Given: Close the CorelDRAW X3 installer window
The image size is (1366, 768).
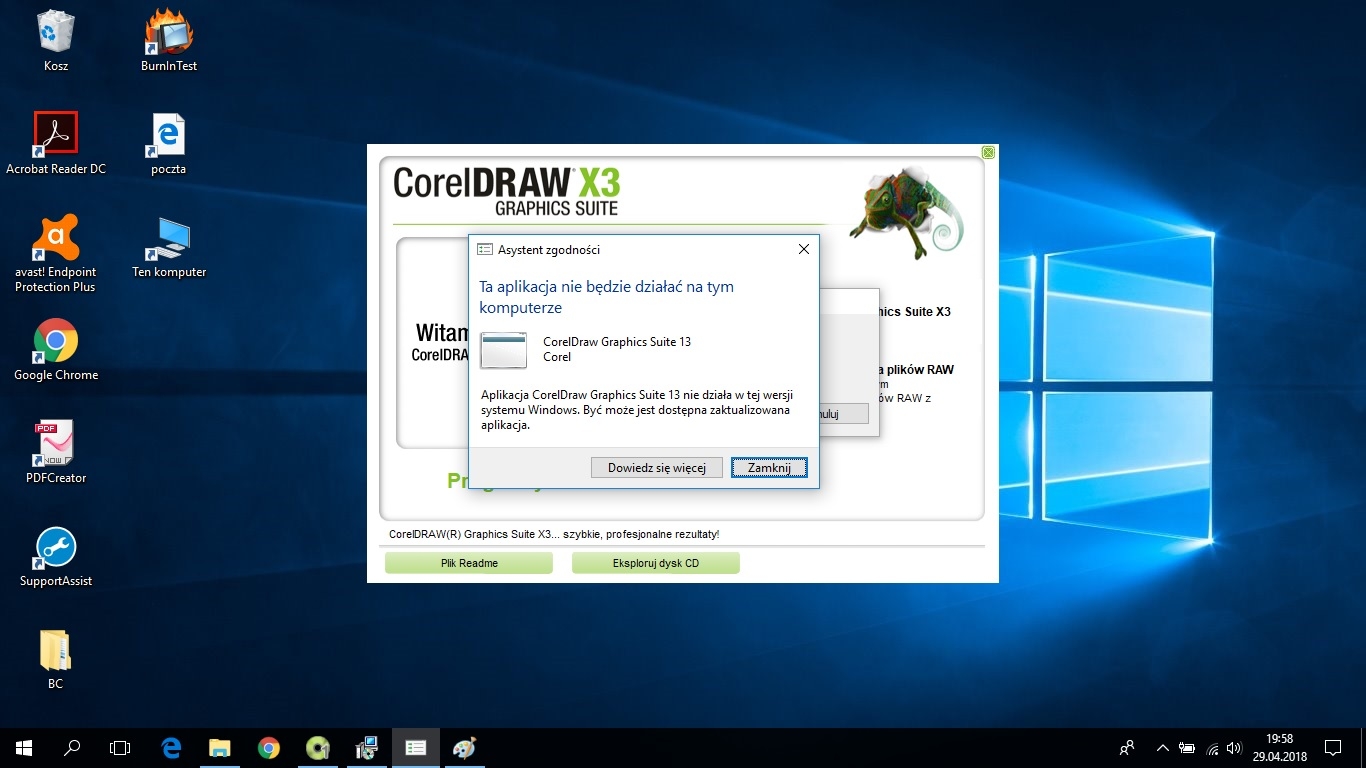Looking at the screenshot, I should point(988,153).
